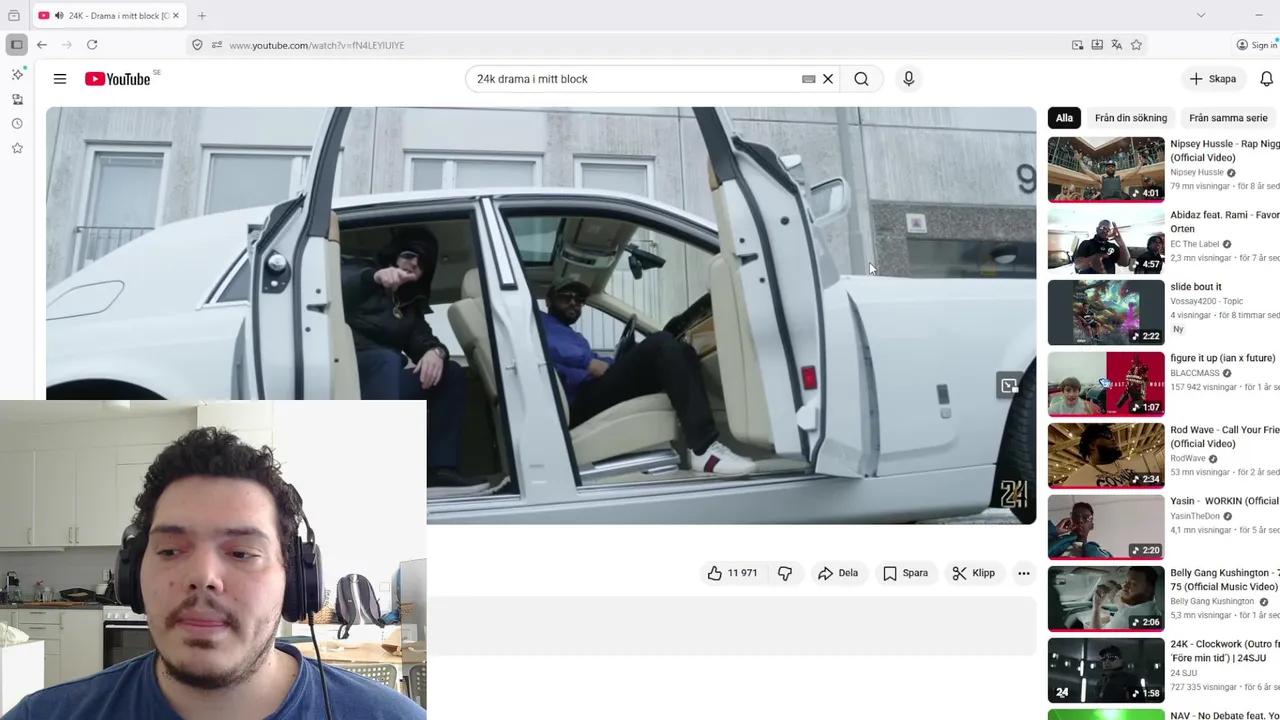Image resolution: width=1280 pixels, height=720 pixels.
Task: Open bookmarks star in sidebar
Action: pyautogui.click(x=17, y=148)
